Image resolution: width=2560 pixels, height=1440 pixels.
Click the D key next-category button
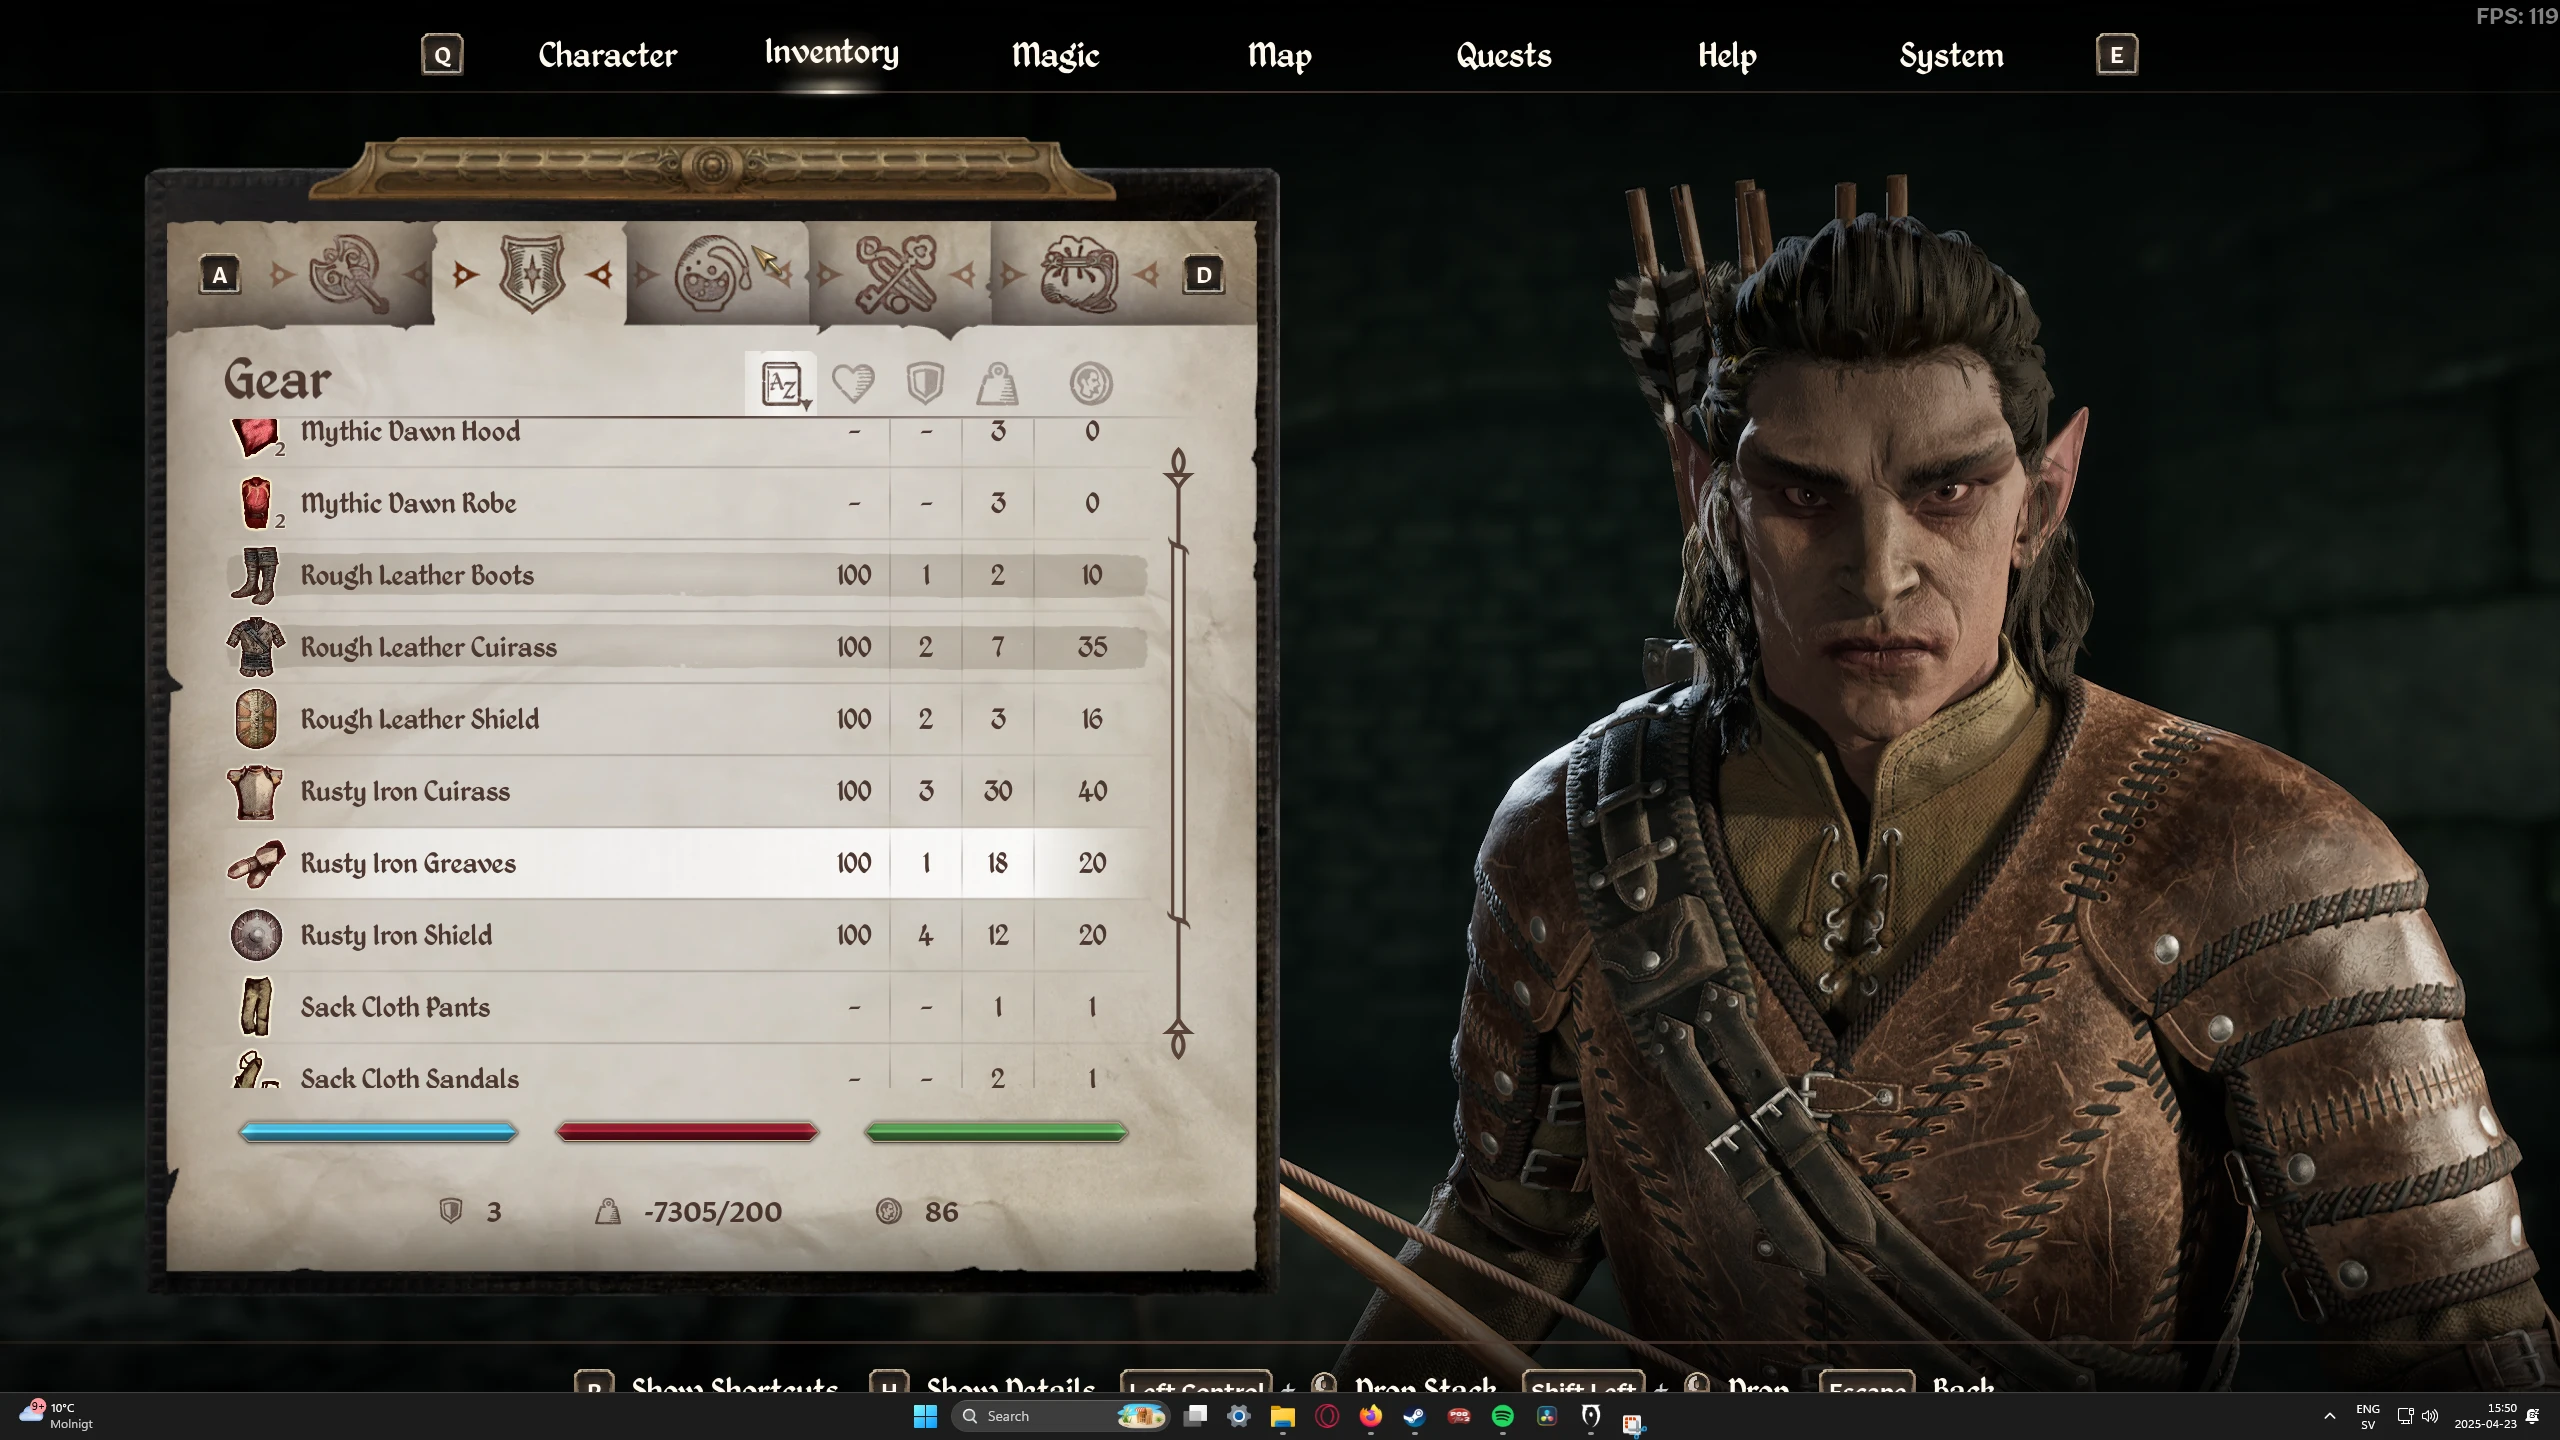click(x=1204, y=275)
